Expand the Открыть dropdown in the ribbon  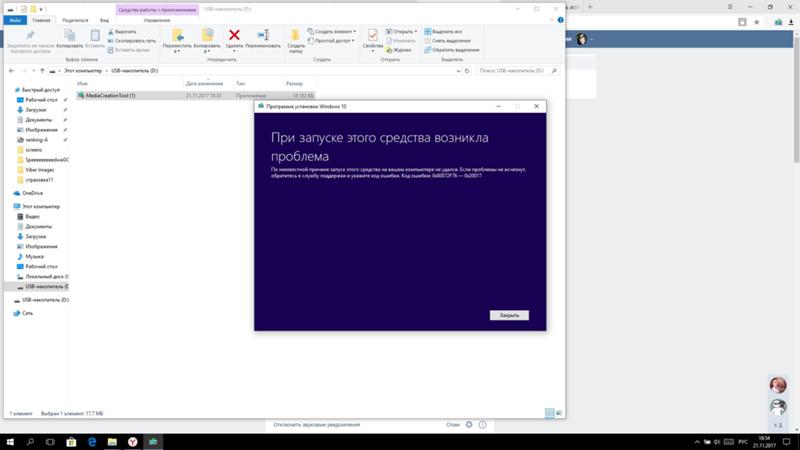(402, 32)
